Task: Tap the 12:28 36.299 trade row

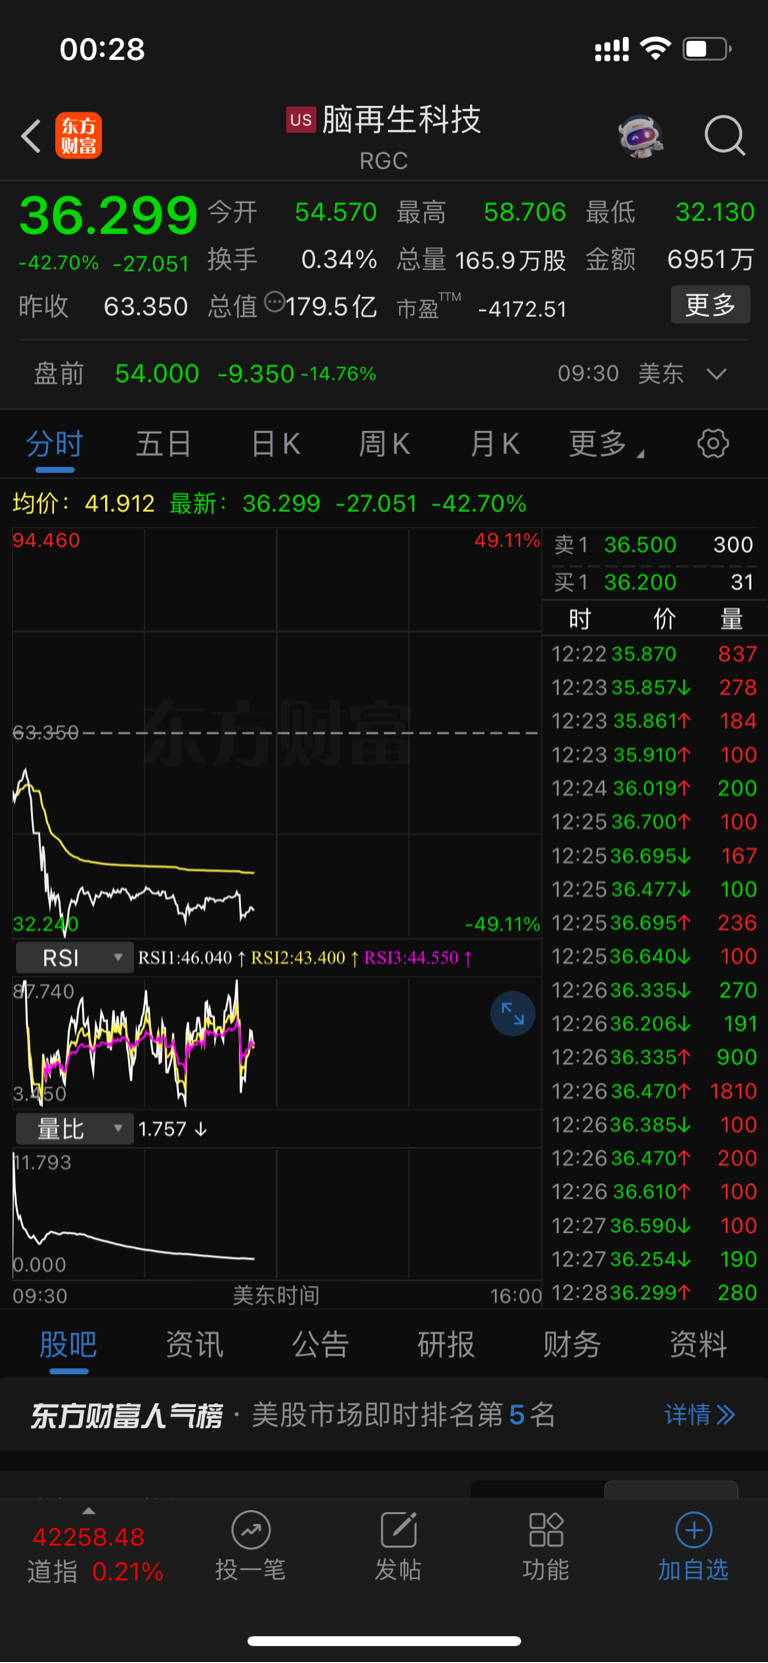Action: pyautogui.click(x=654, y=1293)
